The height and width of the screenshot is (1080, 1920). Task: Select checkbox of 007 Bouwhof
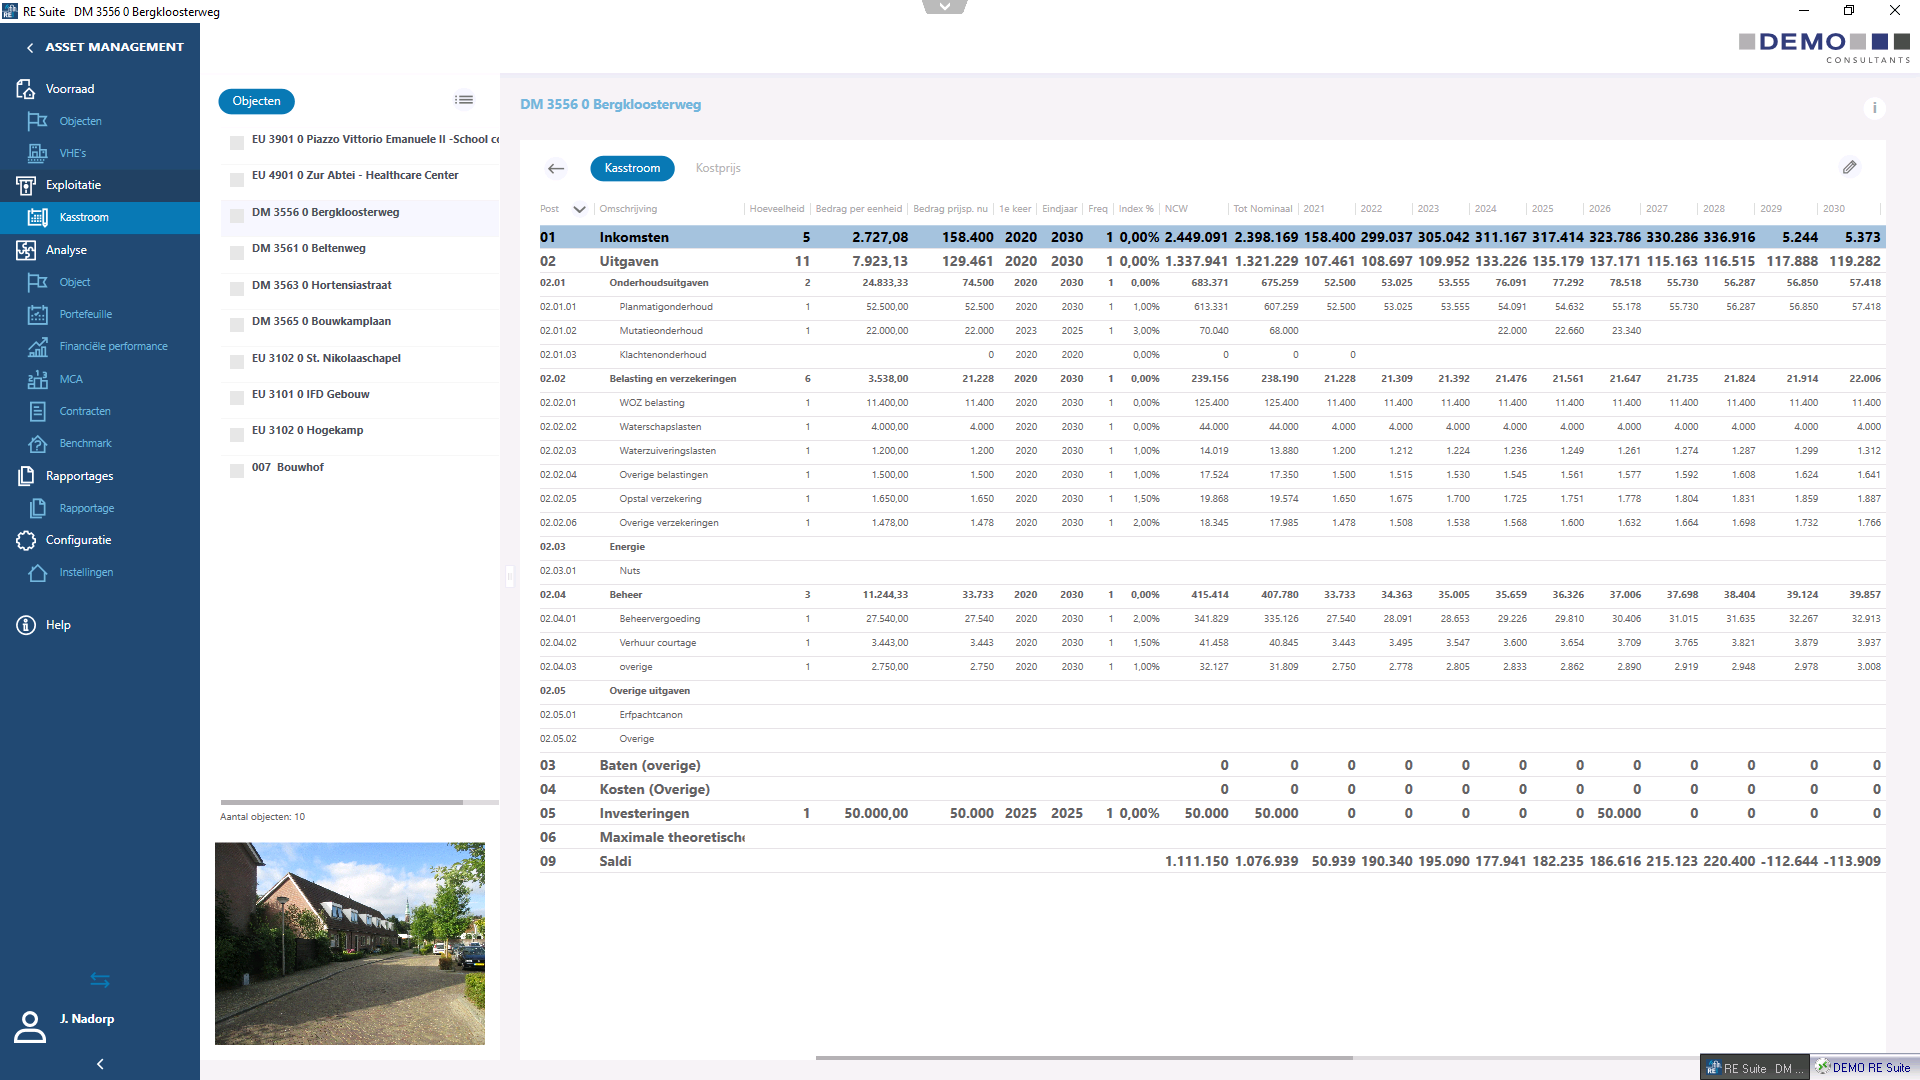237,471
